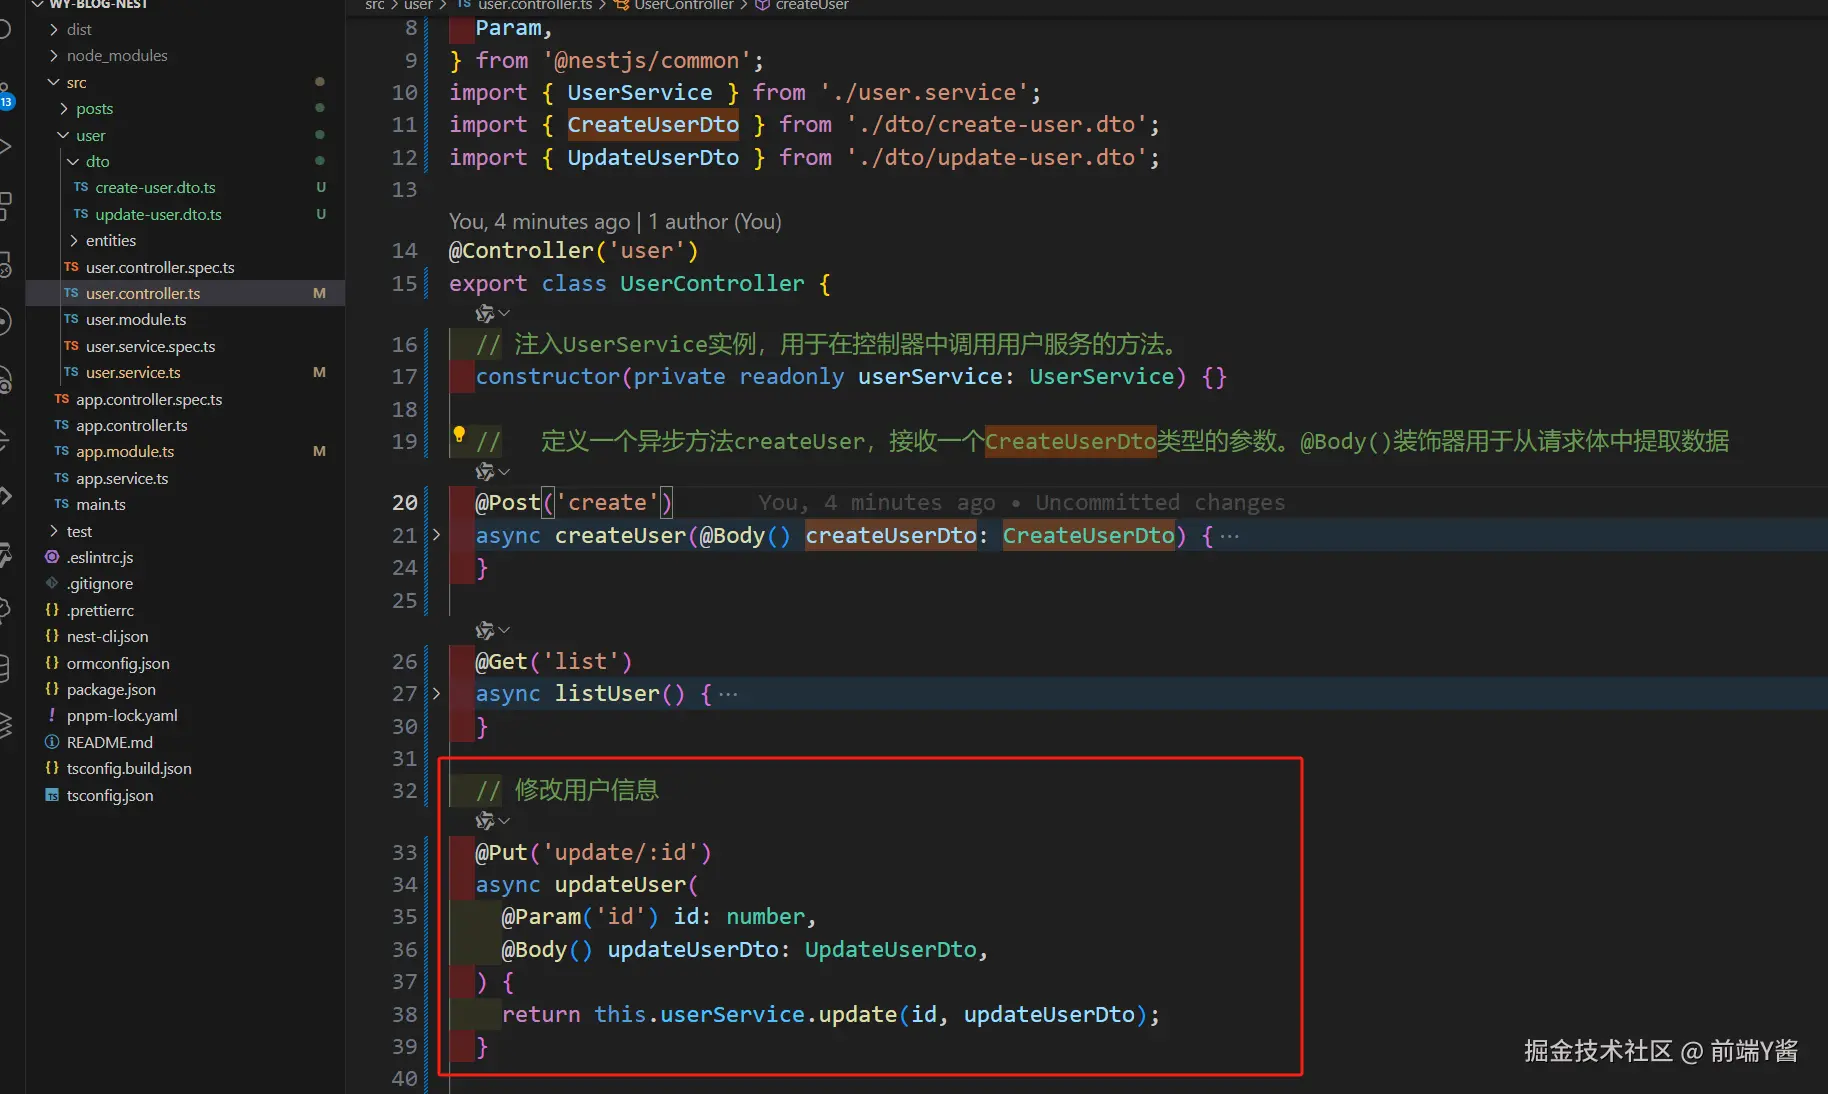Click the 'You, 4 minutes ago | 1 author (You)' codelens

(615, 221)
